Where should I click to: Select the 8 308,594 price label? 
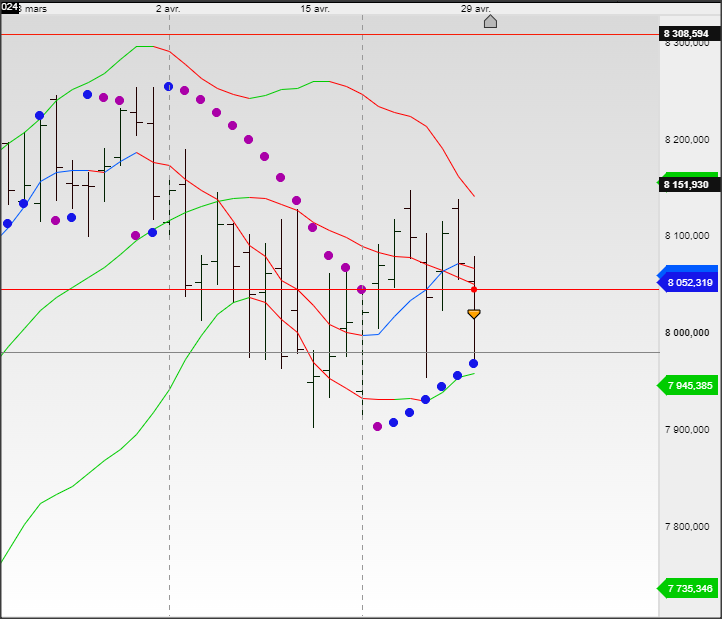click(x=689, y=34)
